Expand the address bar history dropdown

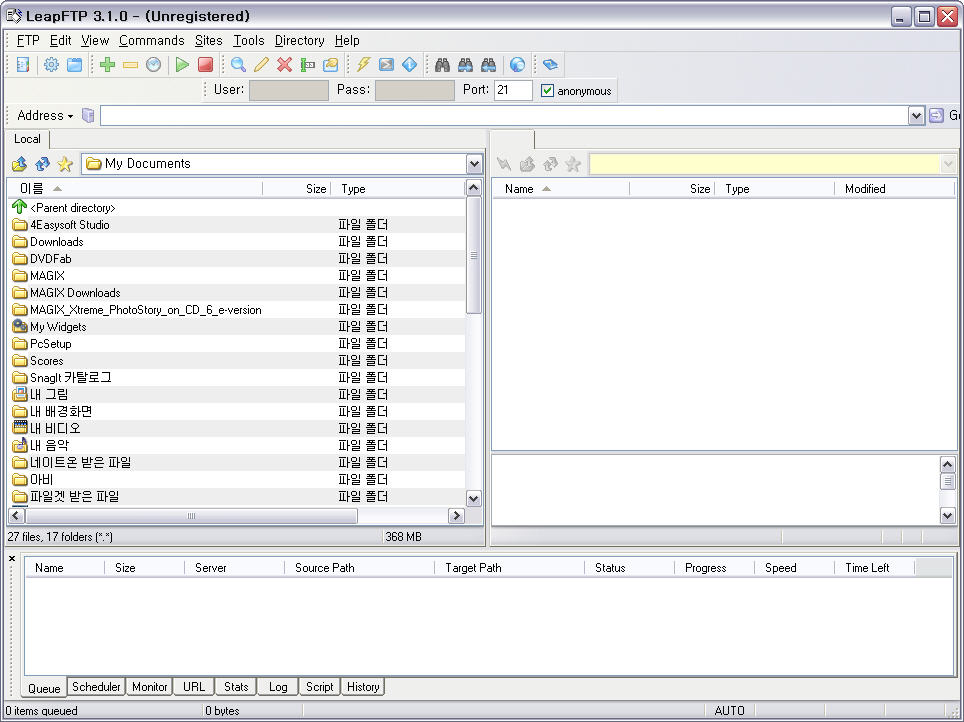point(916,116)
